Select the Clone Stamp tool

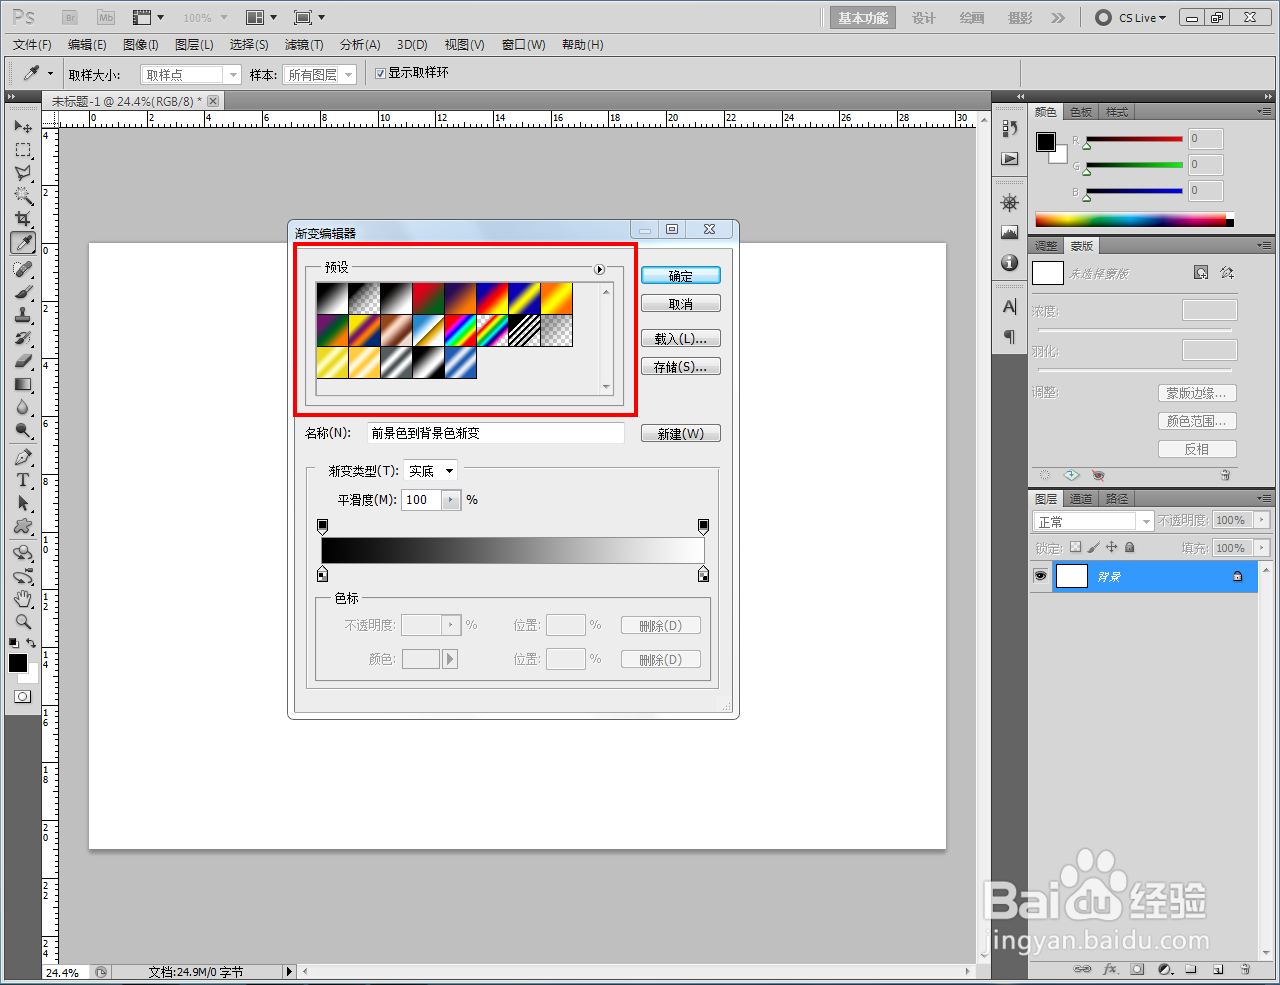tap(23, 315)
